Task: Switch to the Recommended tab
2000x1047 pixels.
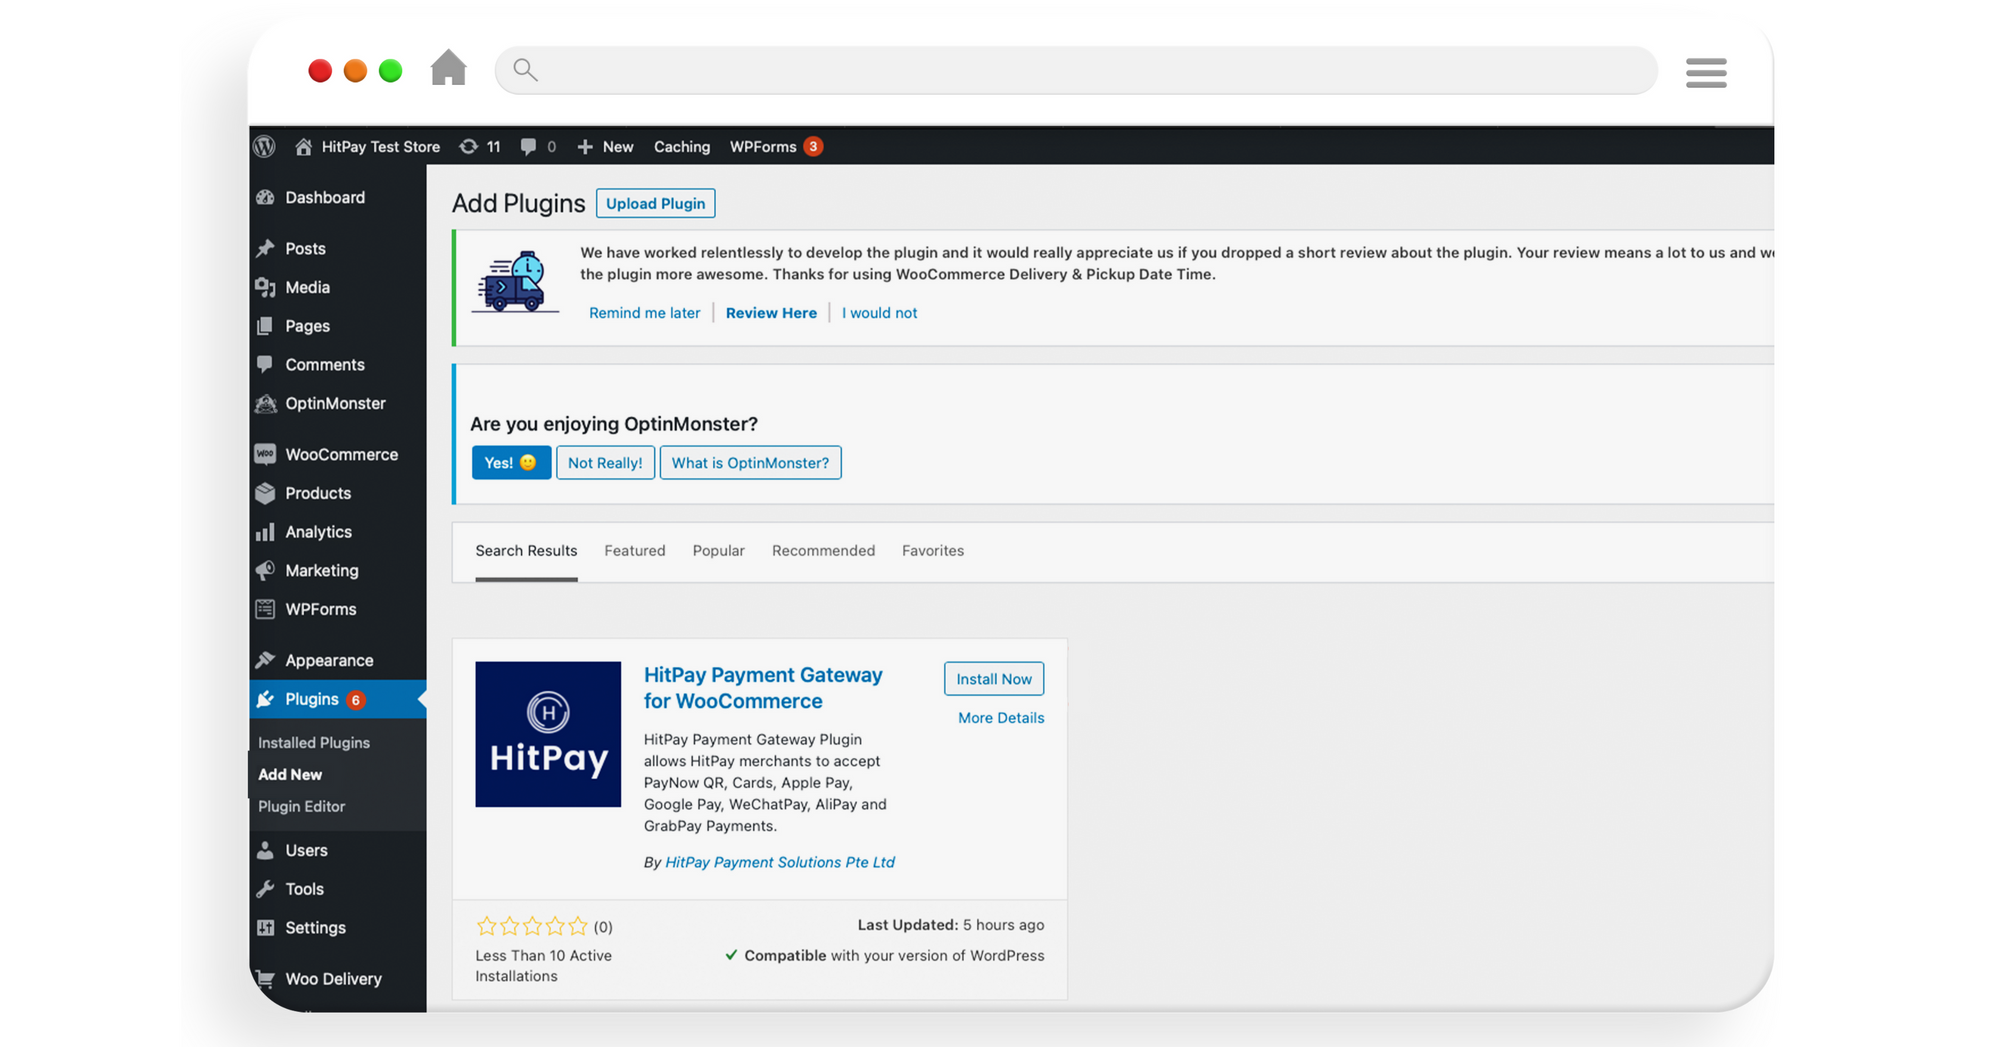Action: 823,550
